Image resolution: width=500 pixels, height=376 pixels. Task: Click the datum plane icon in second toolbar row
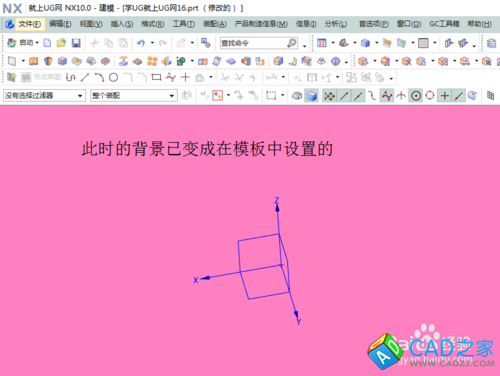[x=12, y=61]
